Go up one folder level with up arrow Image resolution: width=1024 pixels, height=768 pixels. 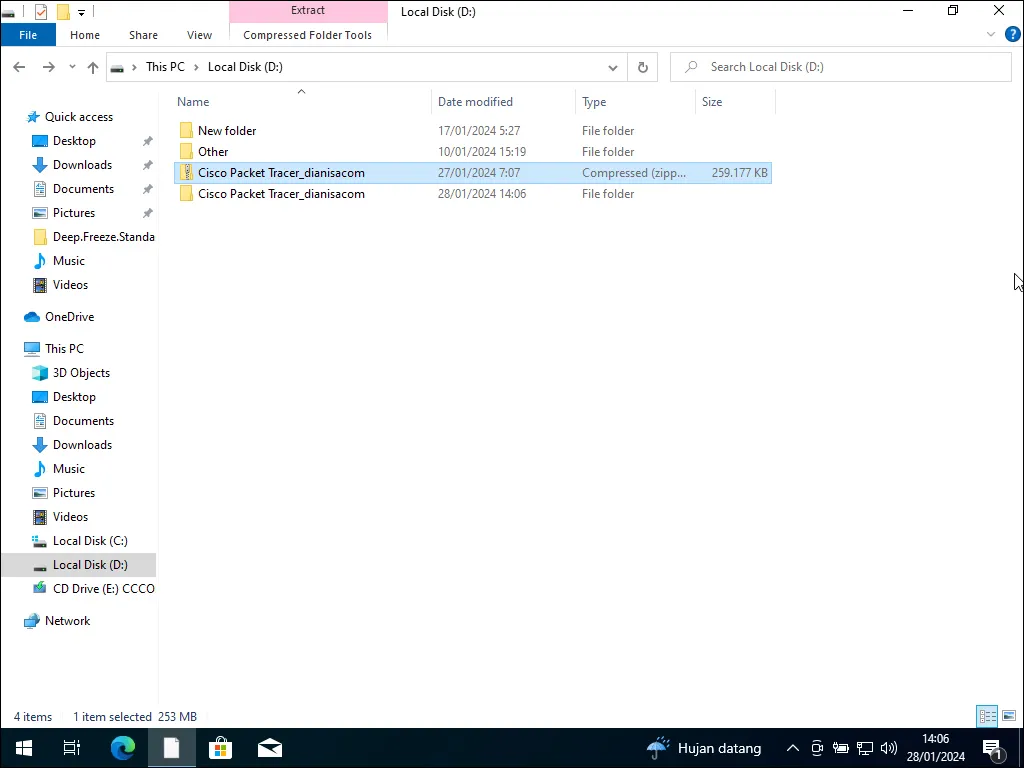pyautogui.click(x=93, y=67)
